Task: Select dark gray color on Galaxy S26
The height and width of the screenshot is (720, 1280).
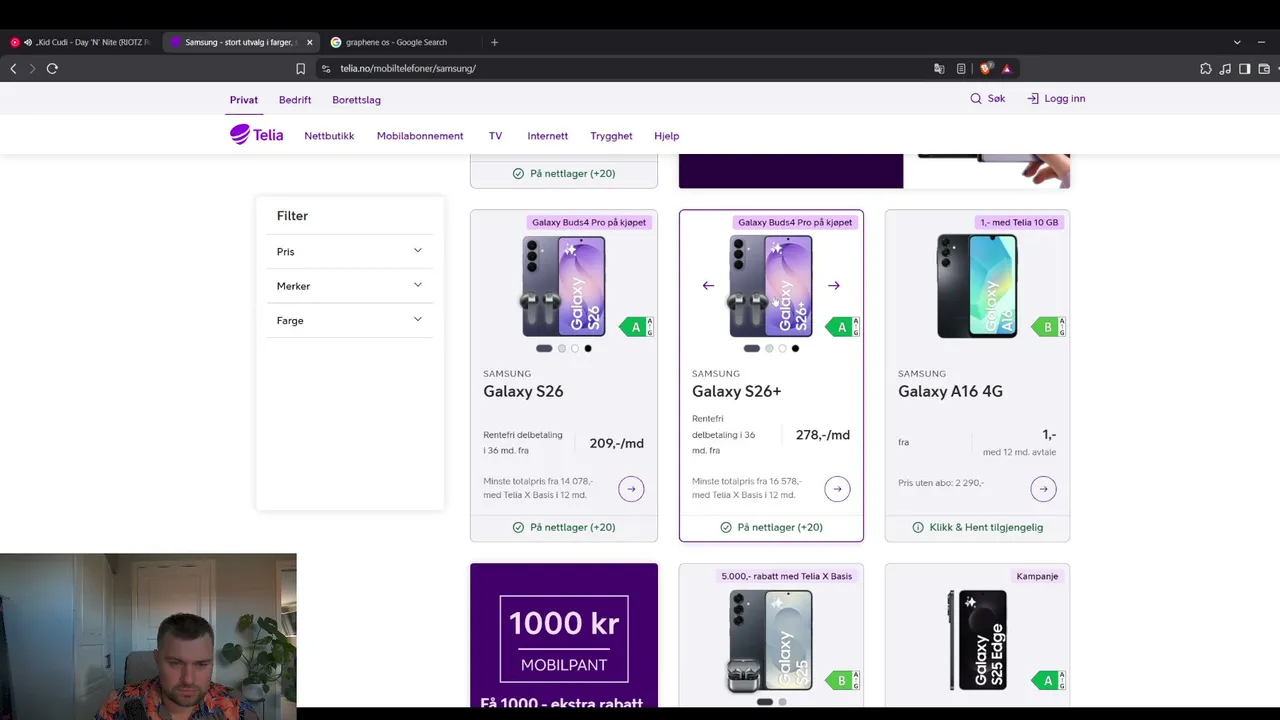Action: click(544, 348)
